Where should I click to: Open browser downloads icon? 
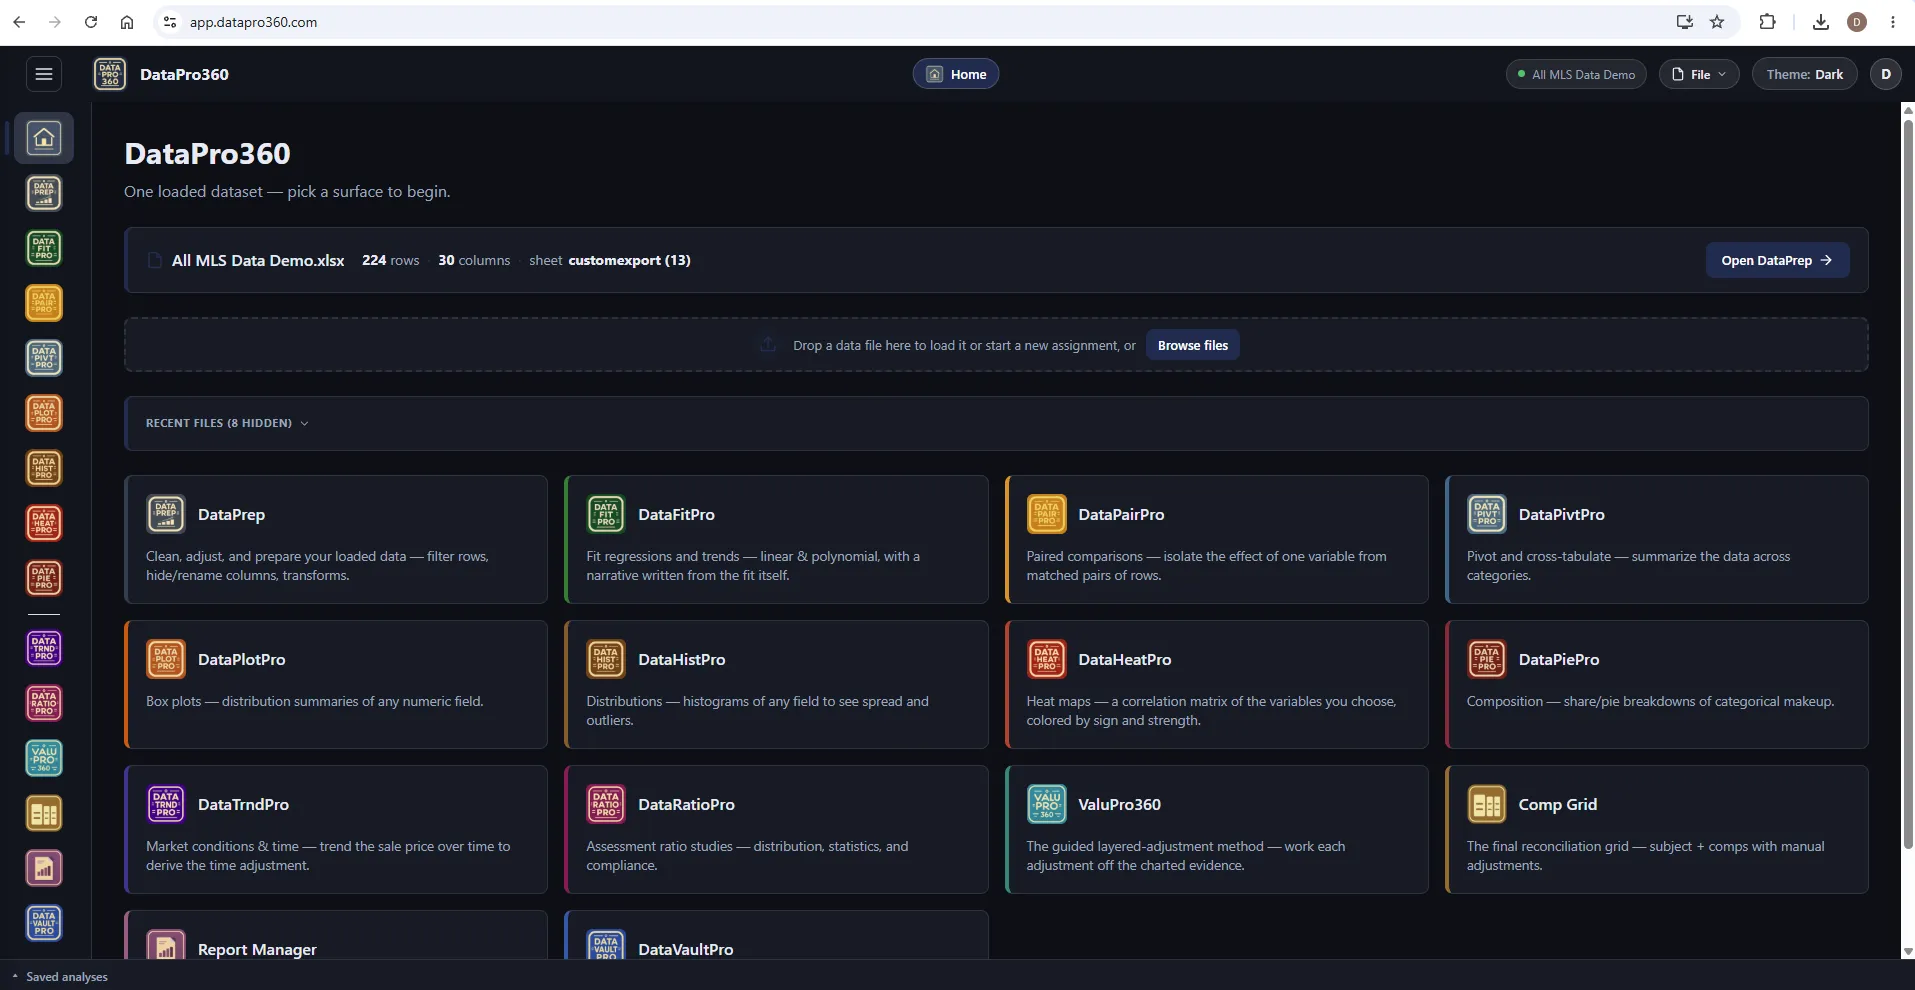click(1821, 22)
